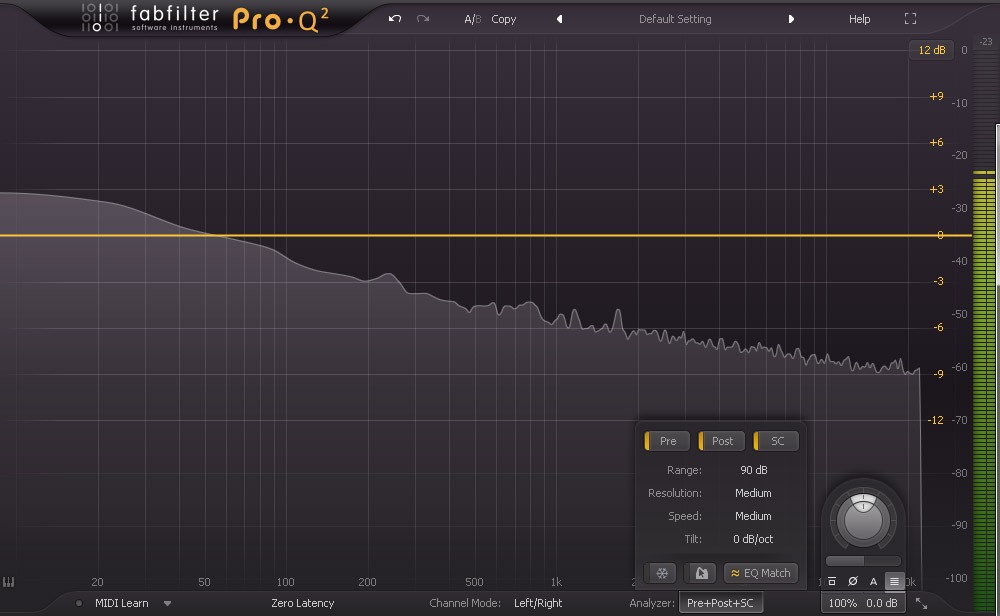Screen dimensions: 1000x616
Task: Load the next preset with right arrow
Action: pyautogui.click(x=791, y=19)
